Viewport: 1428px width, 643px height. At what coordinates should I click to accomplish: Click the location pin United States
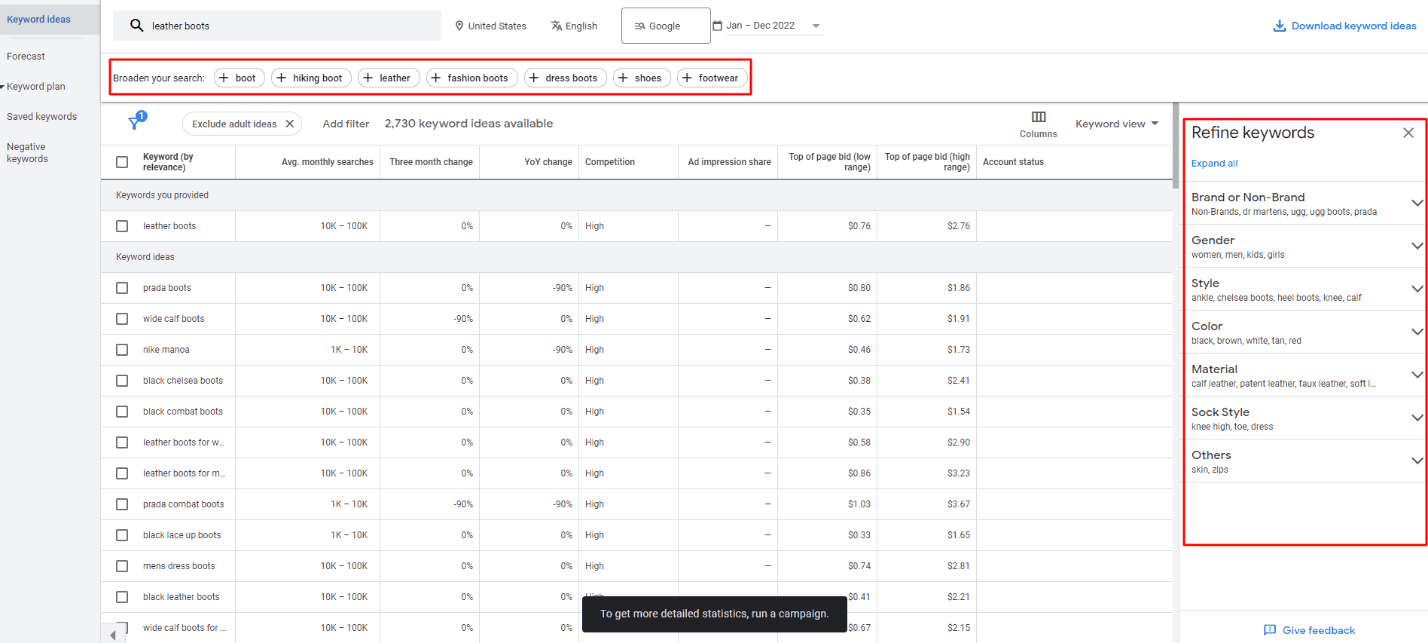coord(460,26)
